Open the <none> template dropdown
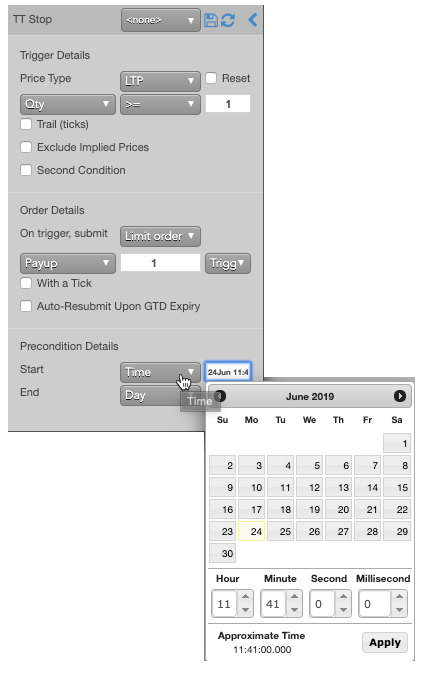The height and width of the screenshot is (680, 431). pos(160,20)
